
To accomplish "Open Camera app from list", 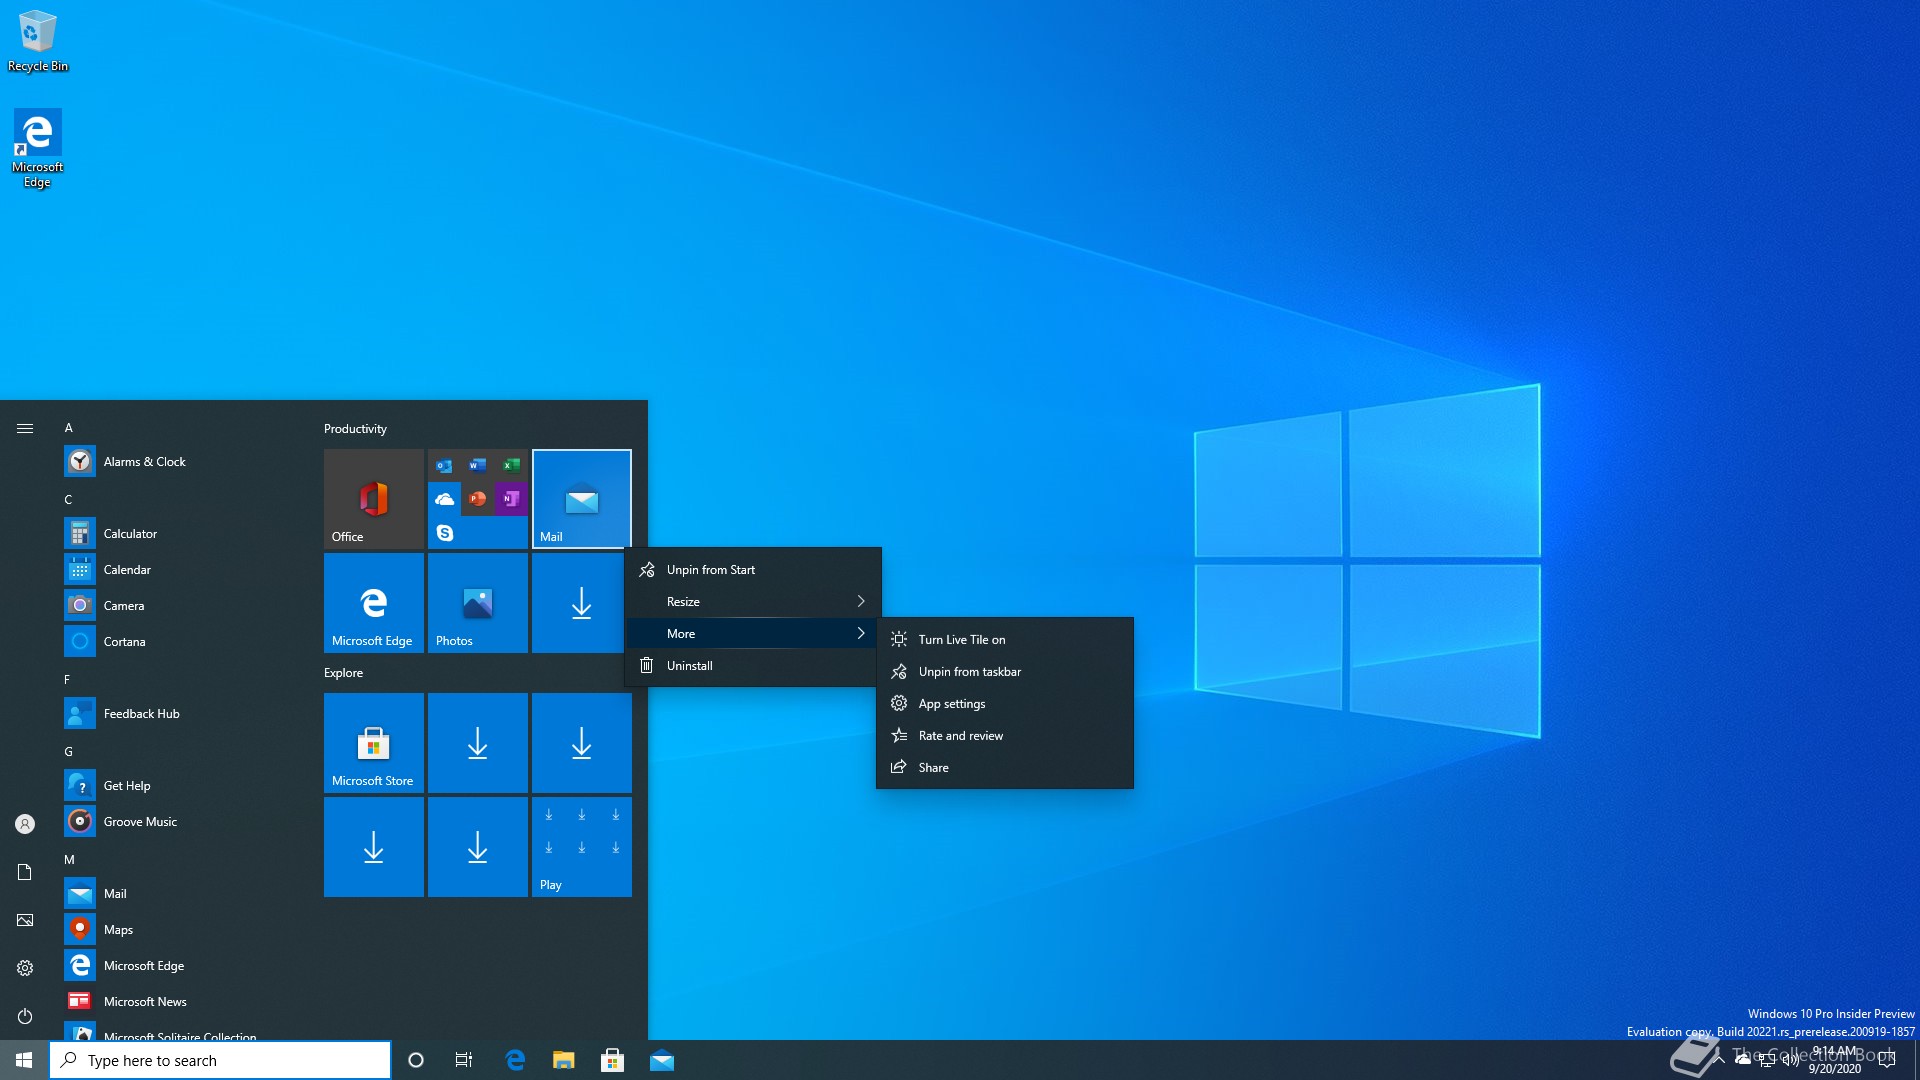I will pyautogui.click(x=180, y=606).
